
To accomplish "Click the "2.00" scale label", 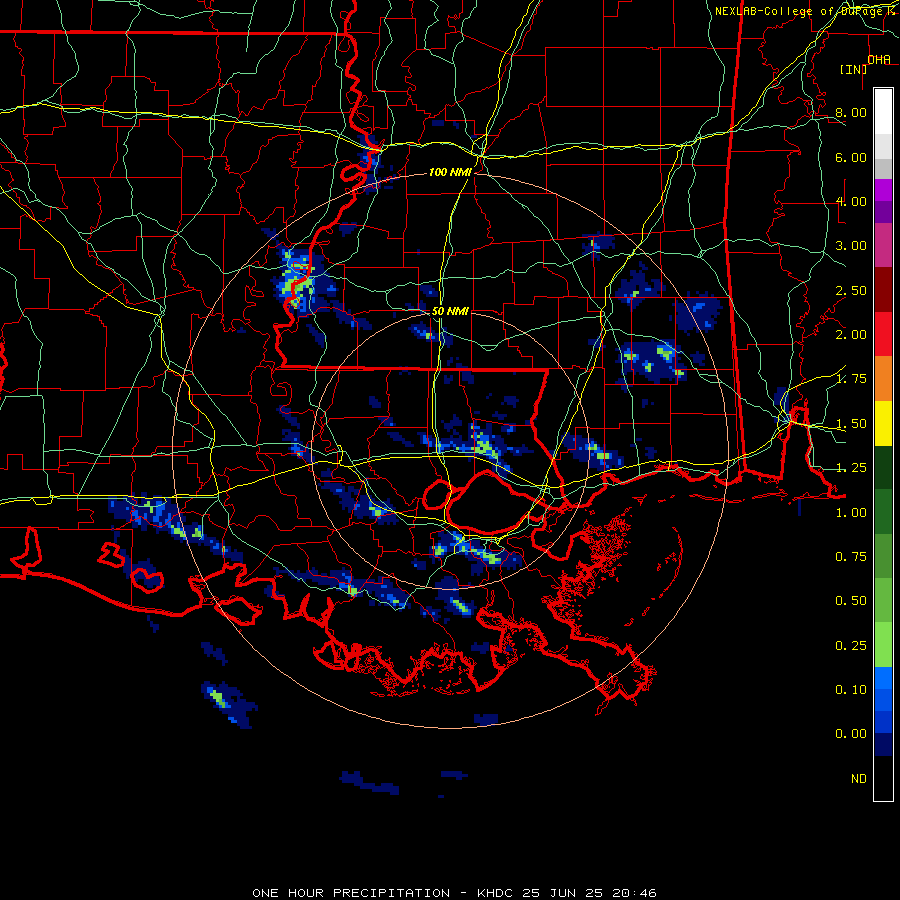I will [x=851, y=335].
